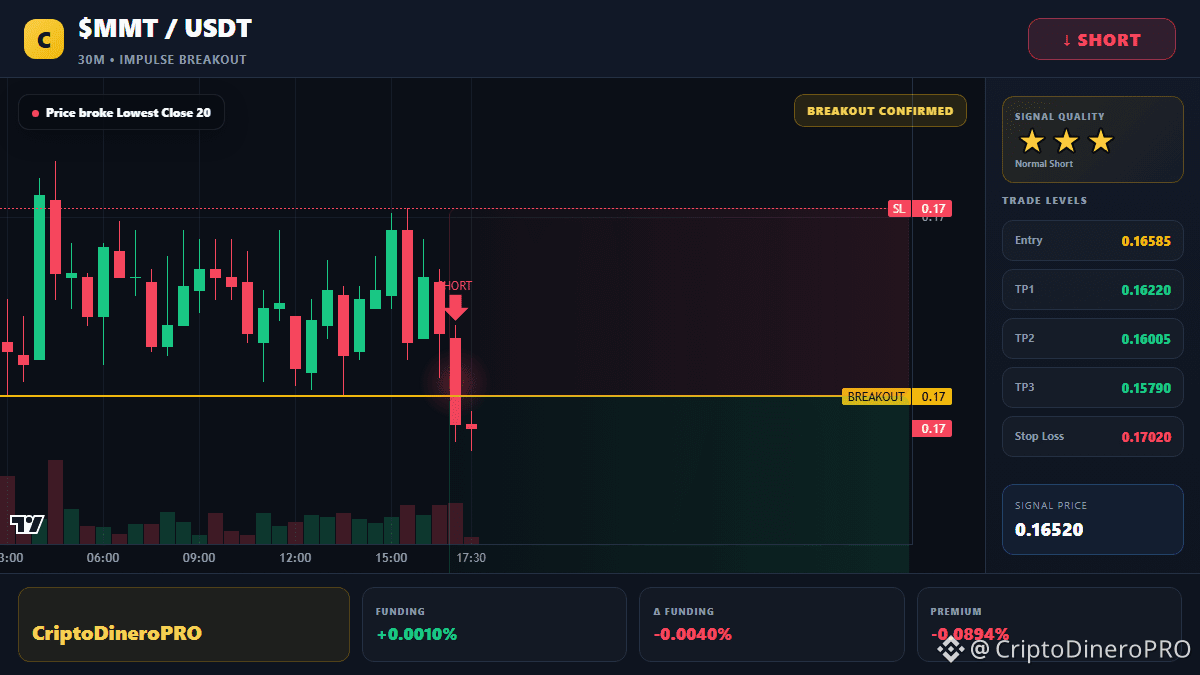Click the TradingView logo on chart

[27, 523]
